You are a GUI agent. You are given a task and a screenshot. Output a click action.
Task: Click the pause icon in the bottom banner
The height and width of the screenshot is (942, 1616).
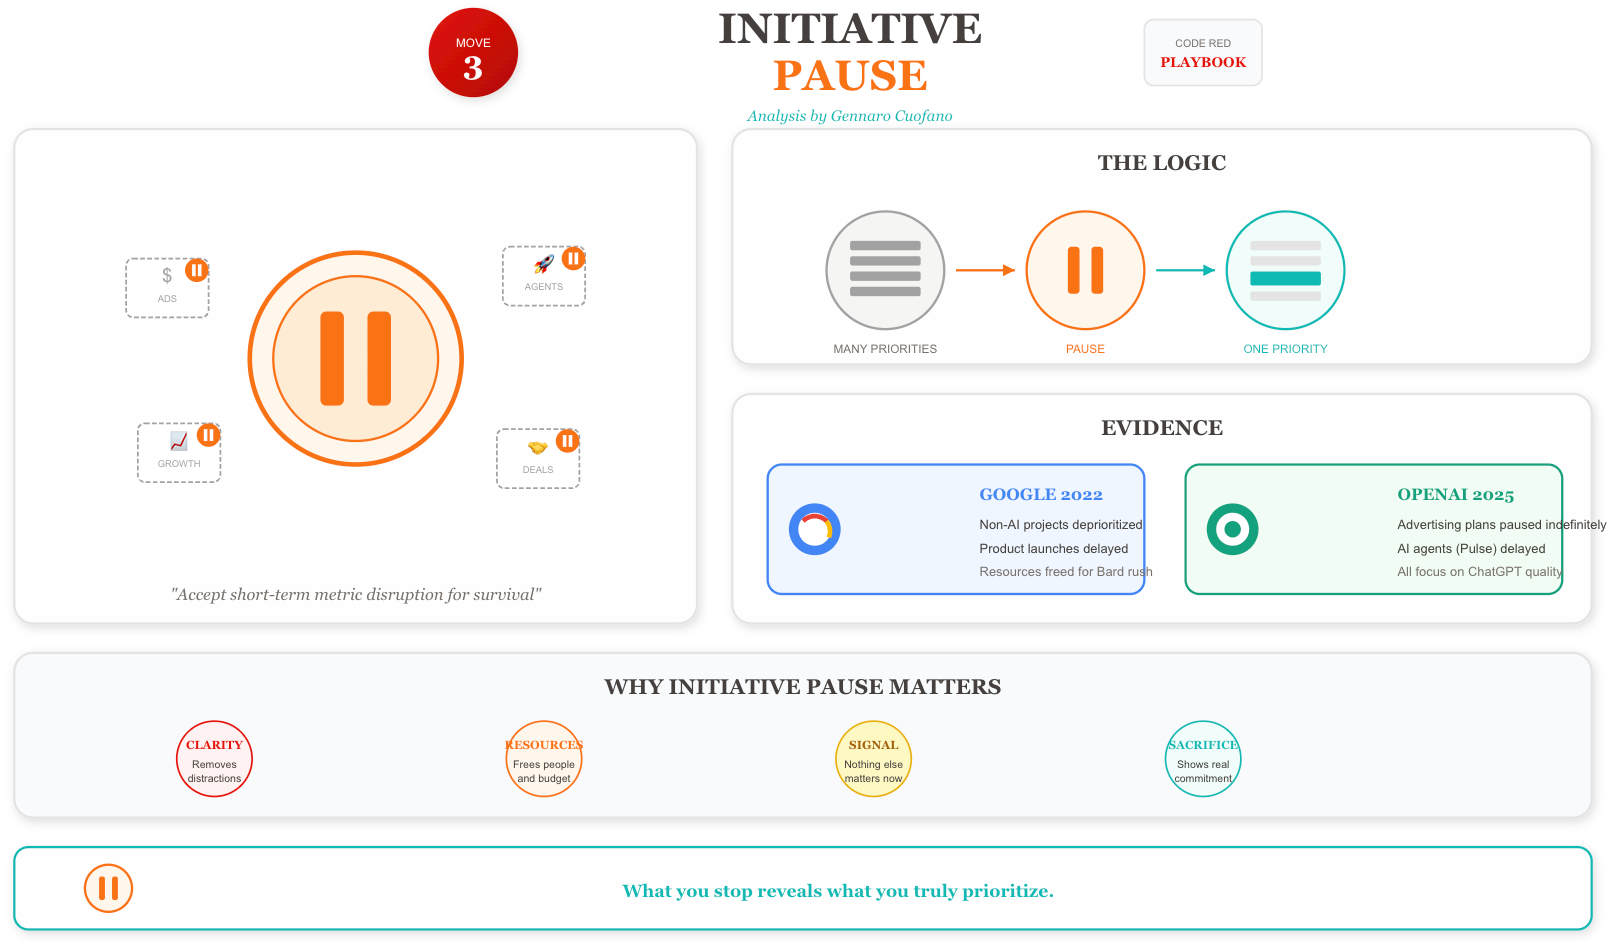click(108, 888)
